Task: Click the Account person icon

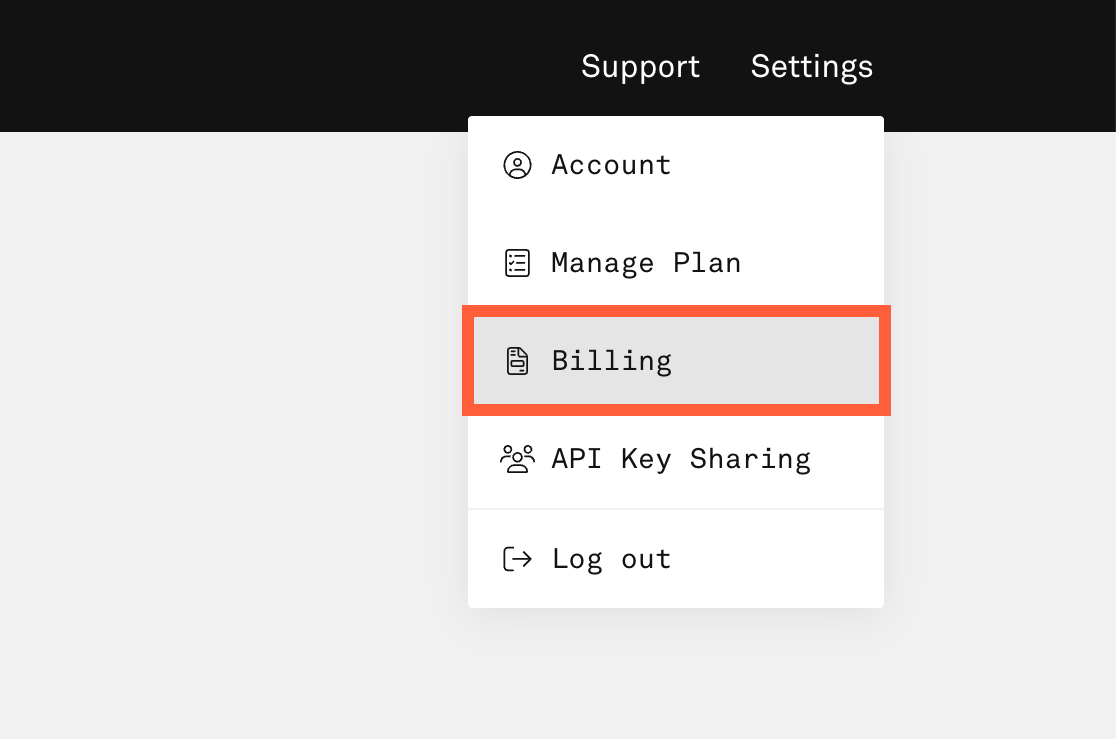Action: pyautogui.click(x=517, y=165)
